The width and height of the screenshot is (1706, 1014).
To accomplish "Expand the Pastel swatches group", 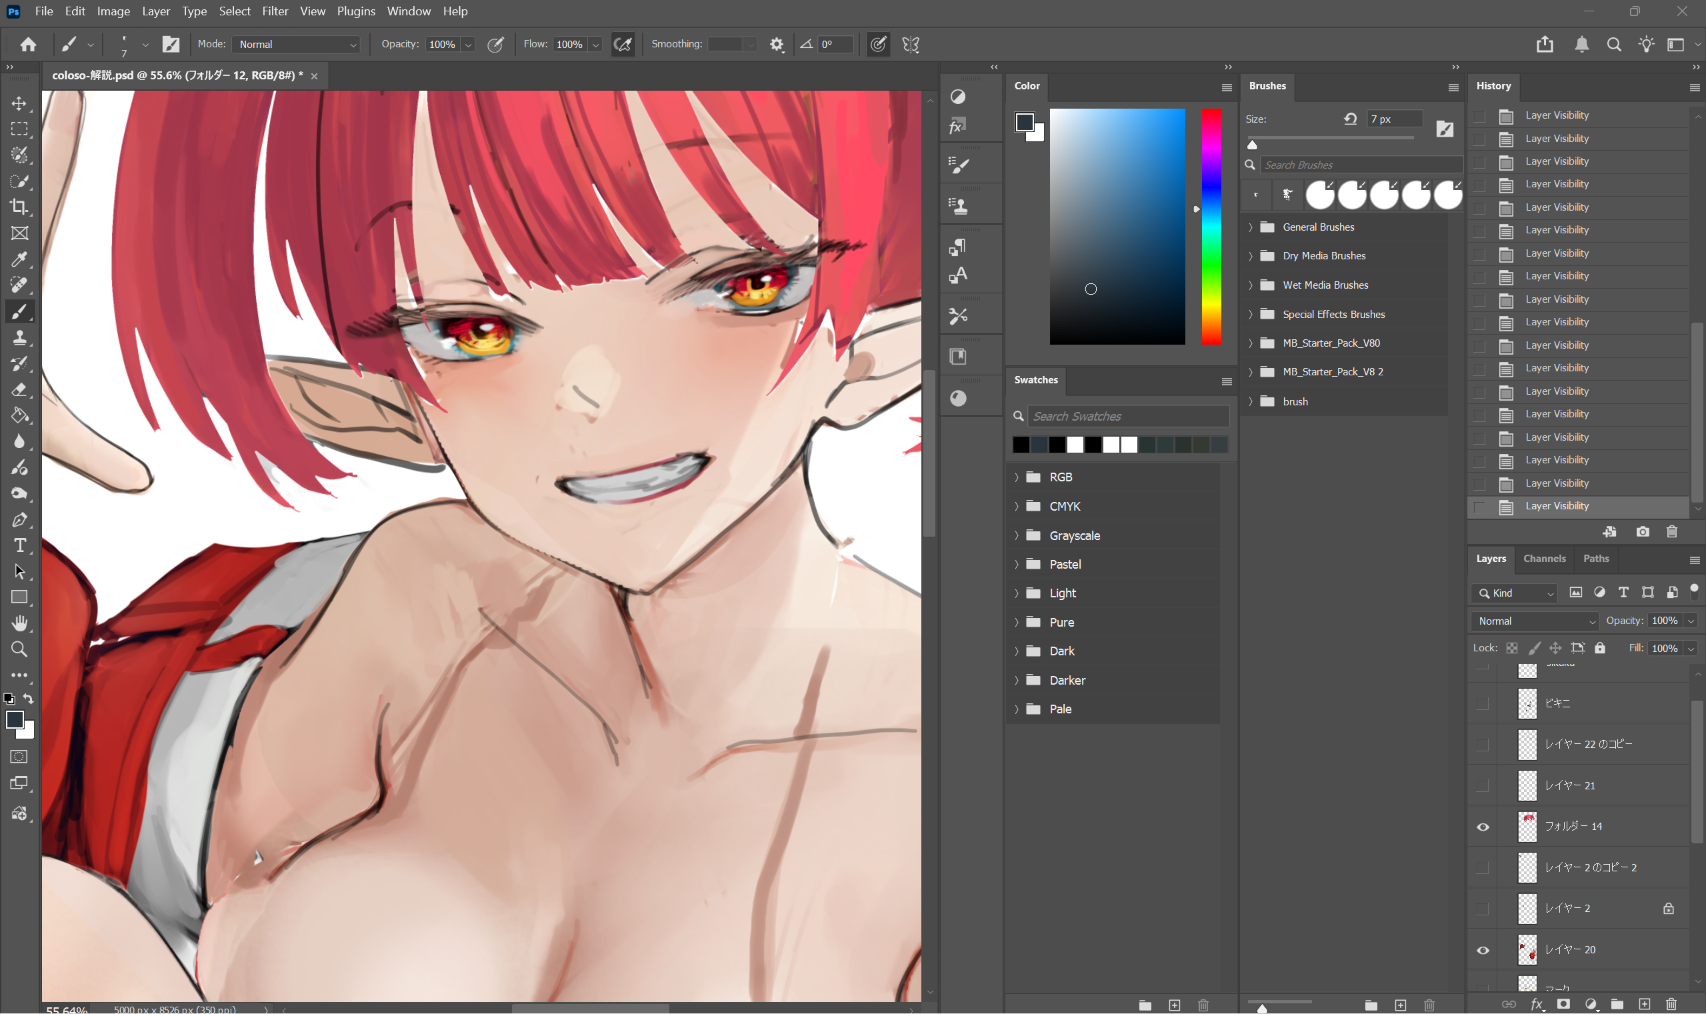I will (x=1017, y=564).
